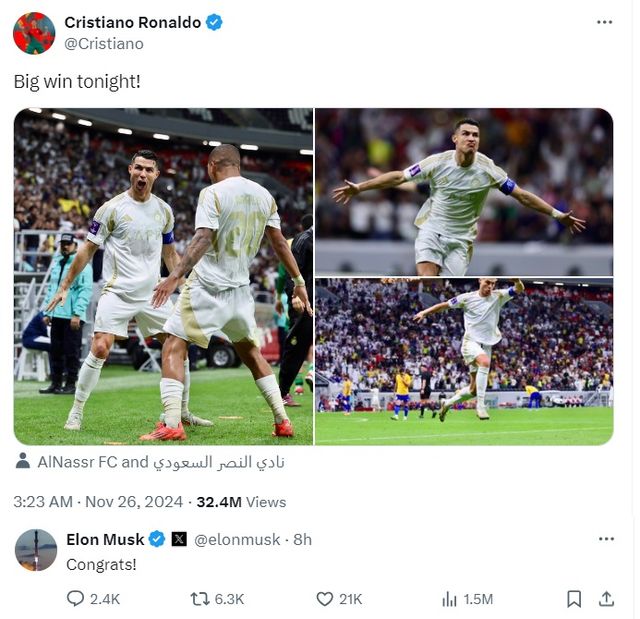
Task: Like the reply with the heart icon
Action: click(324, 599)
